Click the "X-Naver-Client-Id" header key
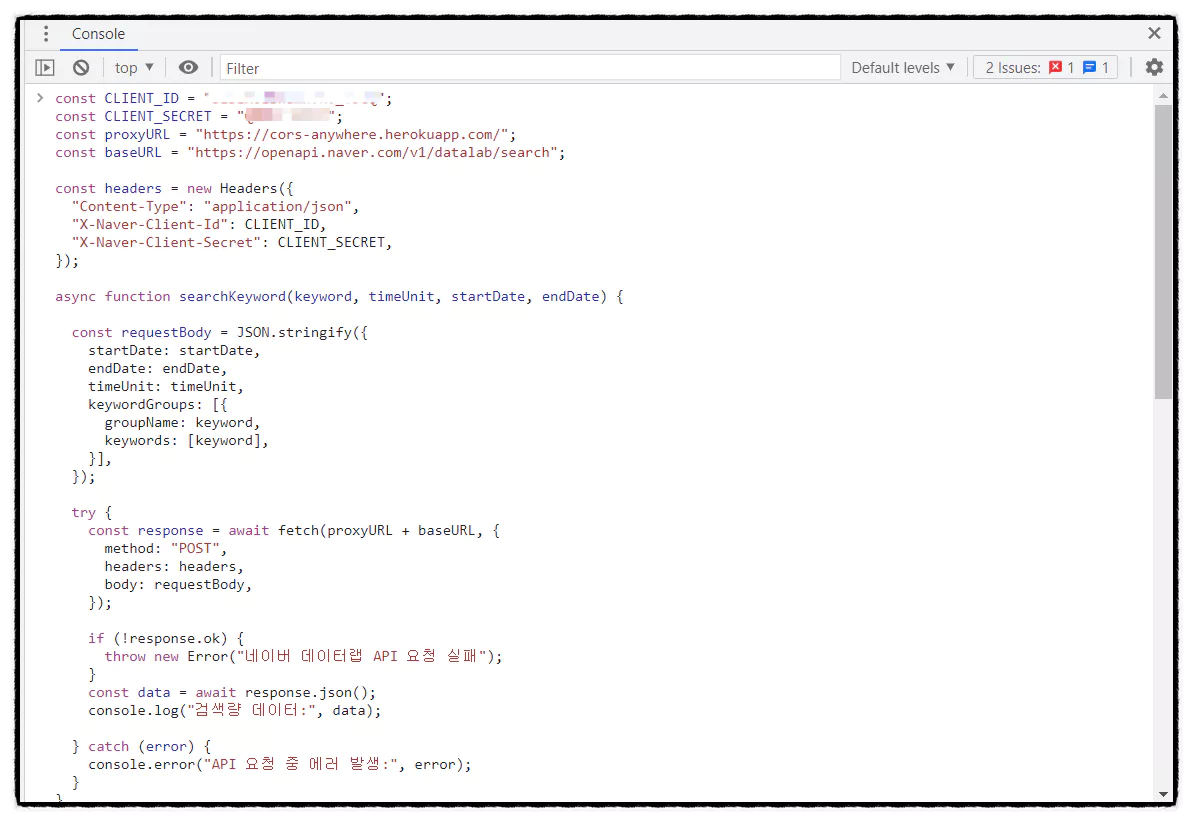Image resolution: width=1193 pixels, height=822 pixels. pos(149,225)
